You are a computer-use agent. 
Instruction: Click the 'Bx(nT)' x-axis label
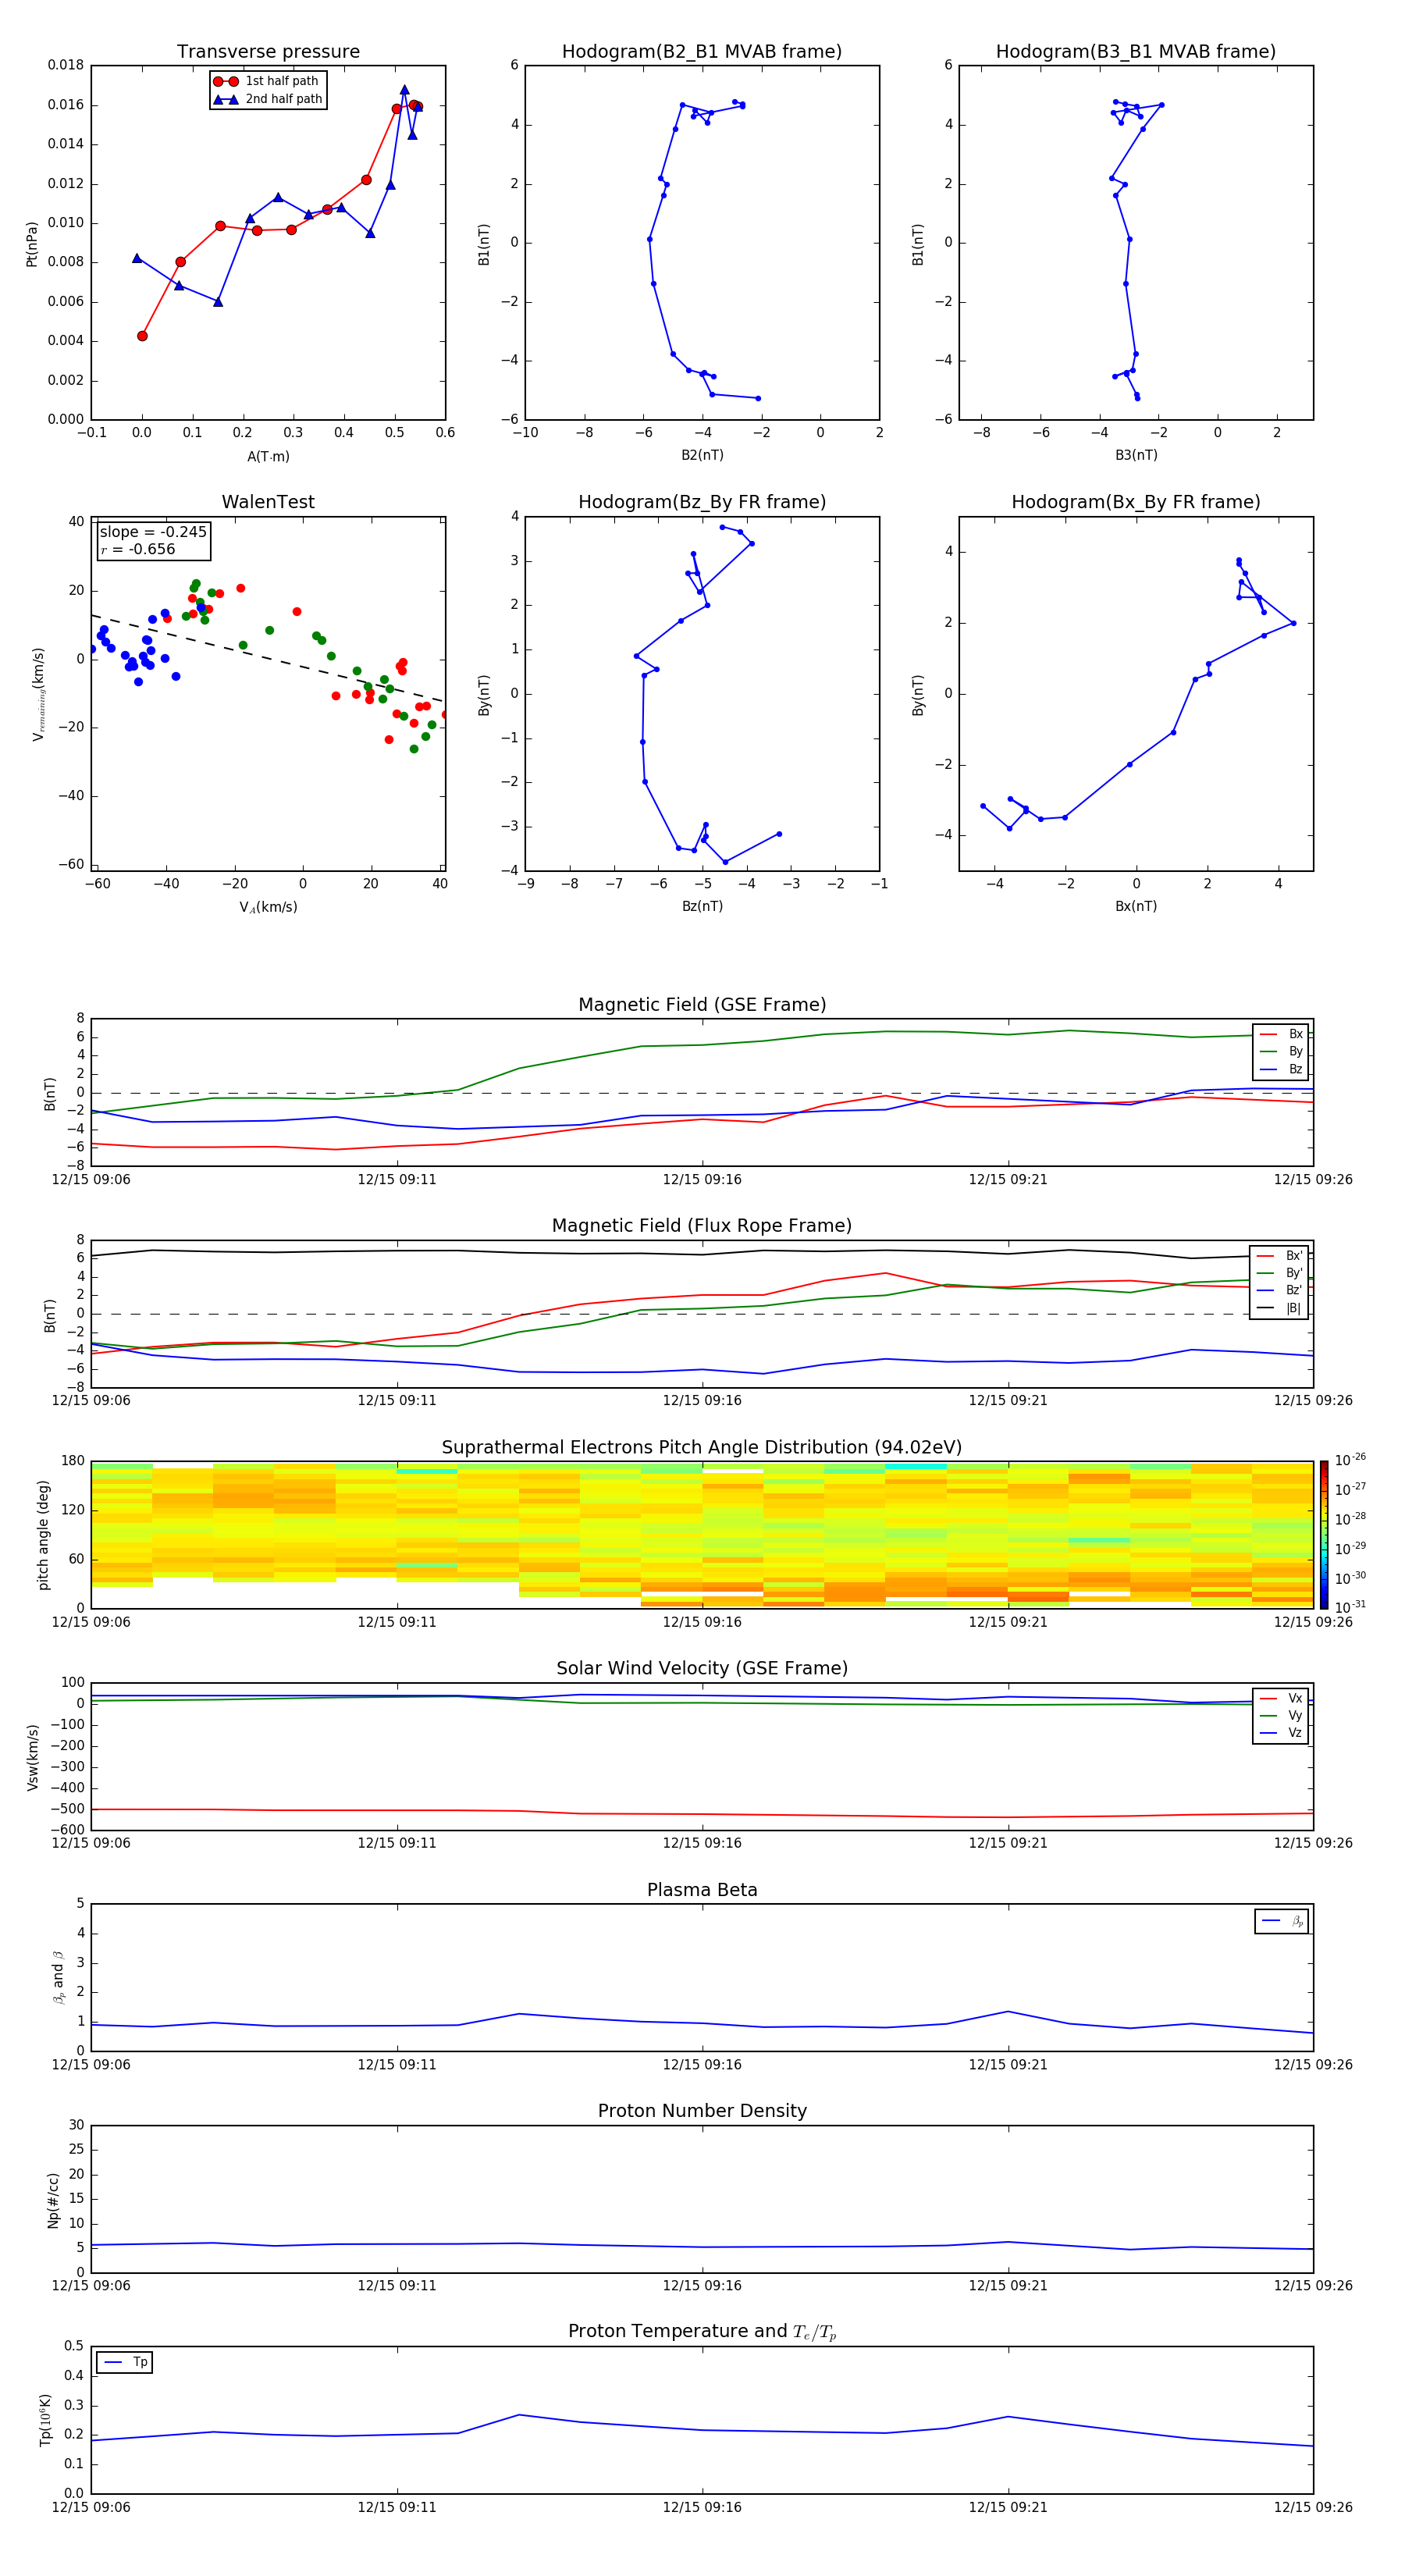[1136, 906]
